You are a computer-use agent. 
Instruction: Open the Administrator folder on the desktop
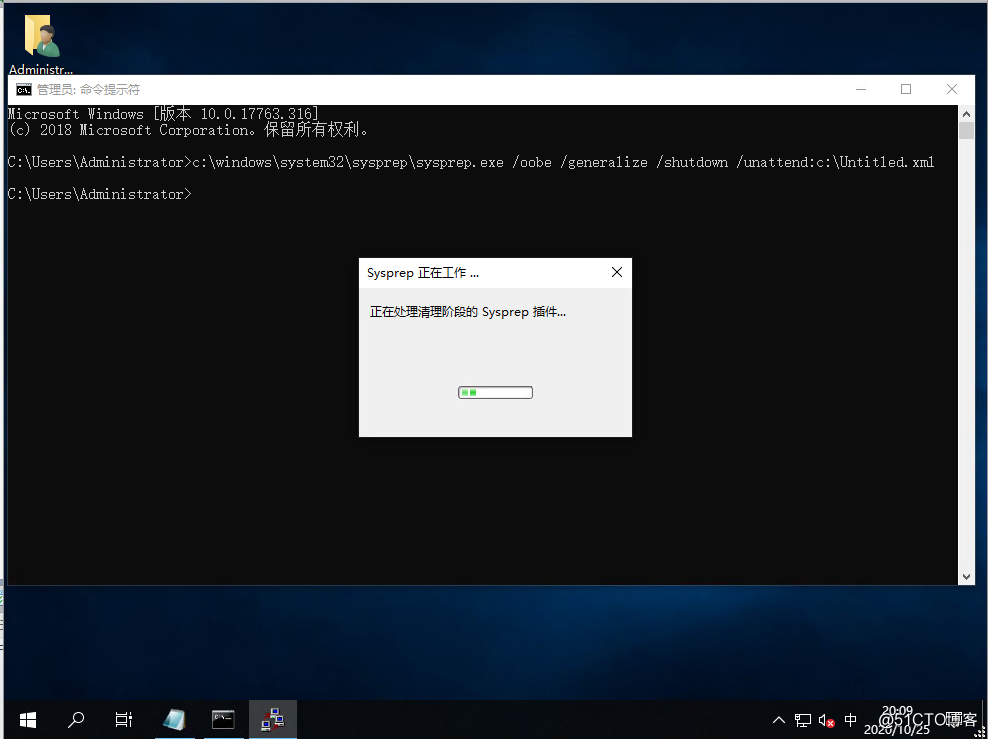click(40, 35)
